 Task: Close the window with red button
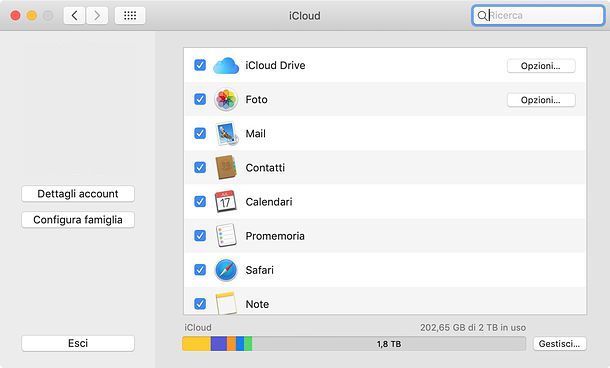point(16,16)
